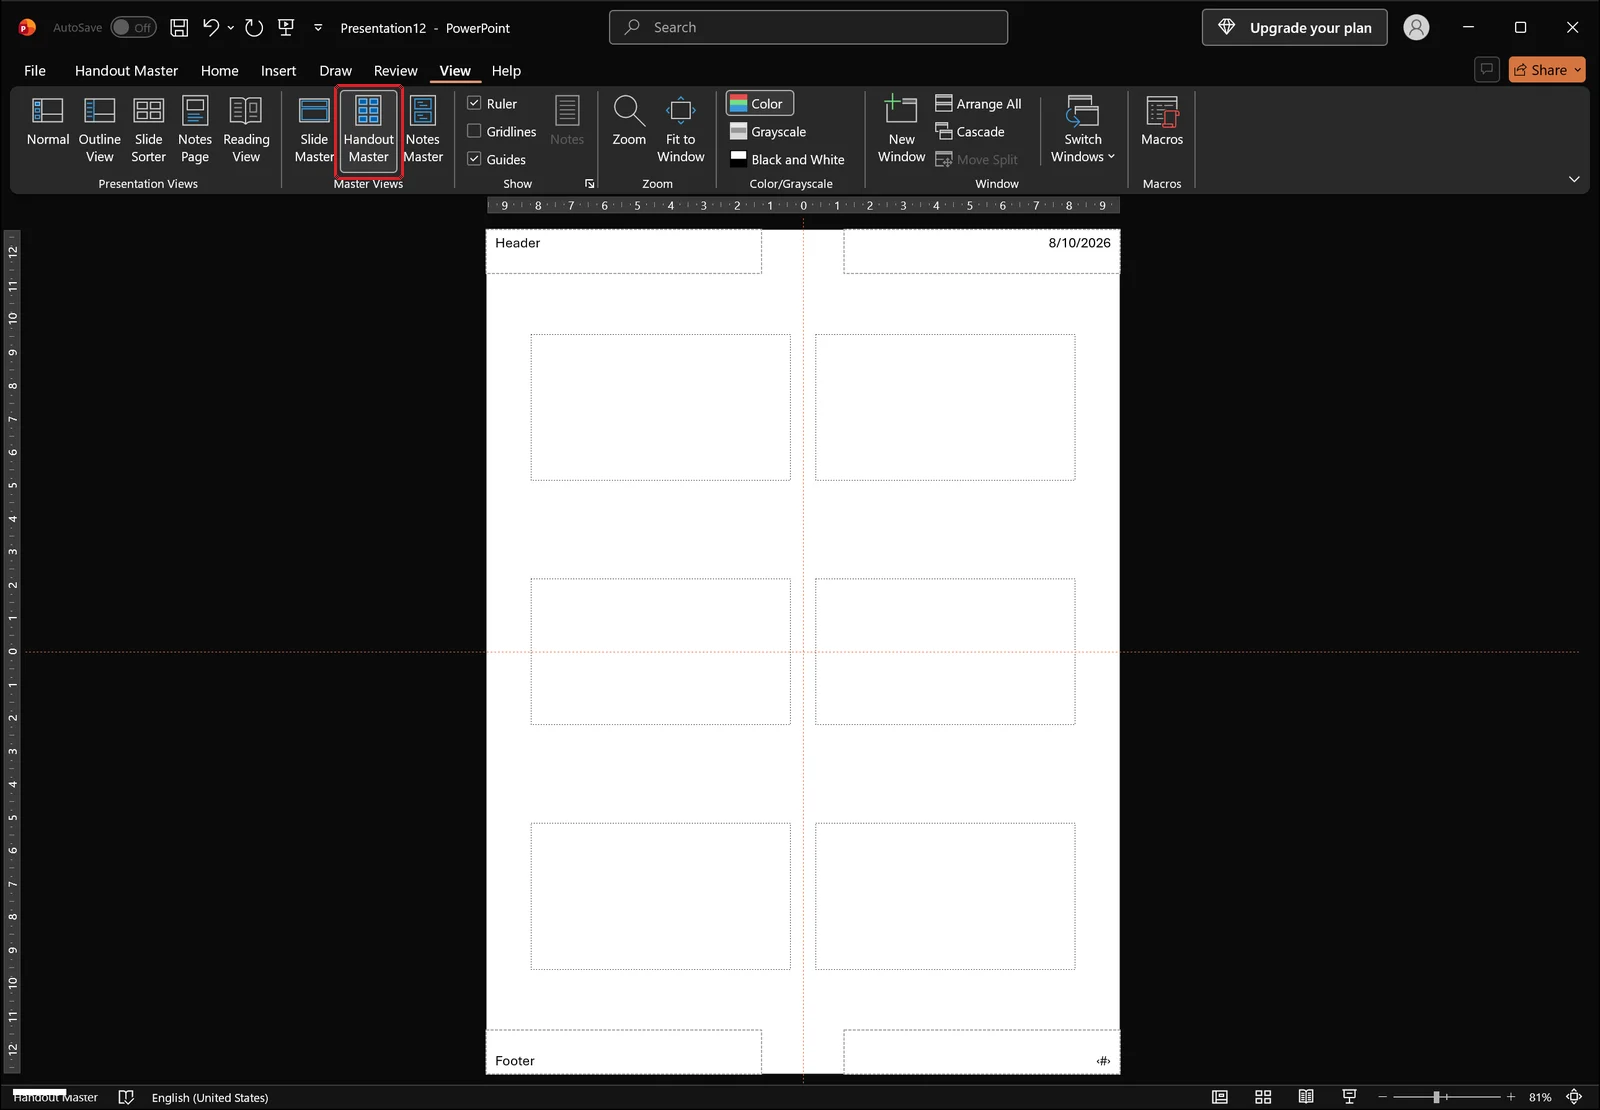Open Notes Master view
The image size is (1600, 1110).
point(423,128)
